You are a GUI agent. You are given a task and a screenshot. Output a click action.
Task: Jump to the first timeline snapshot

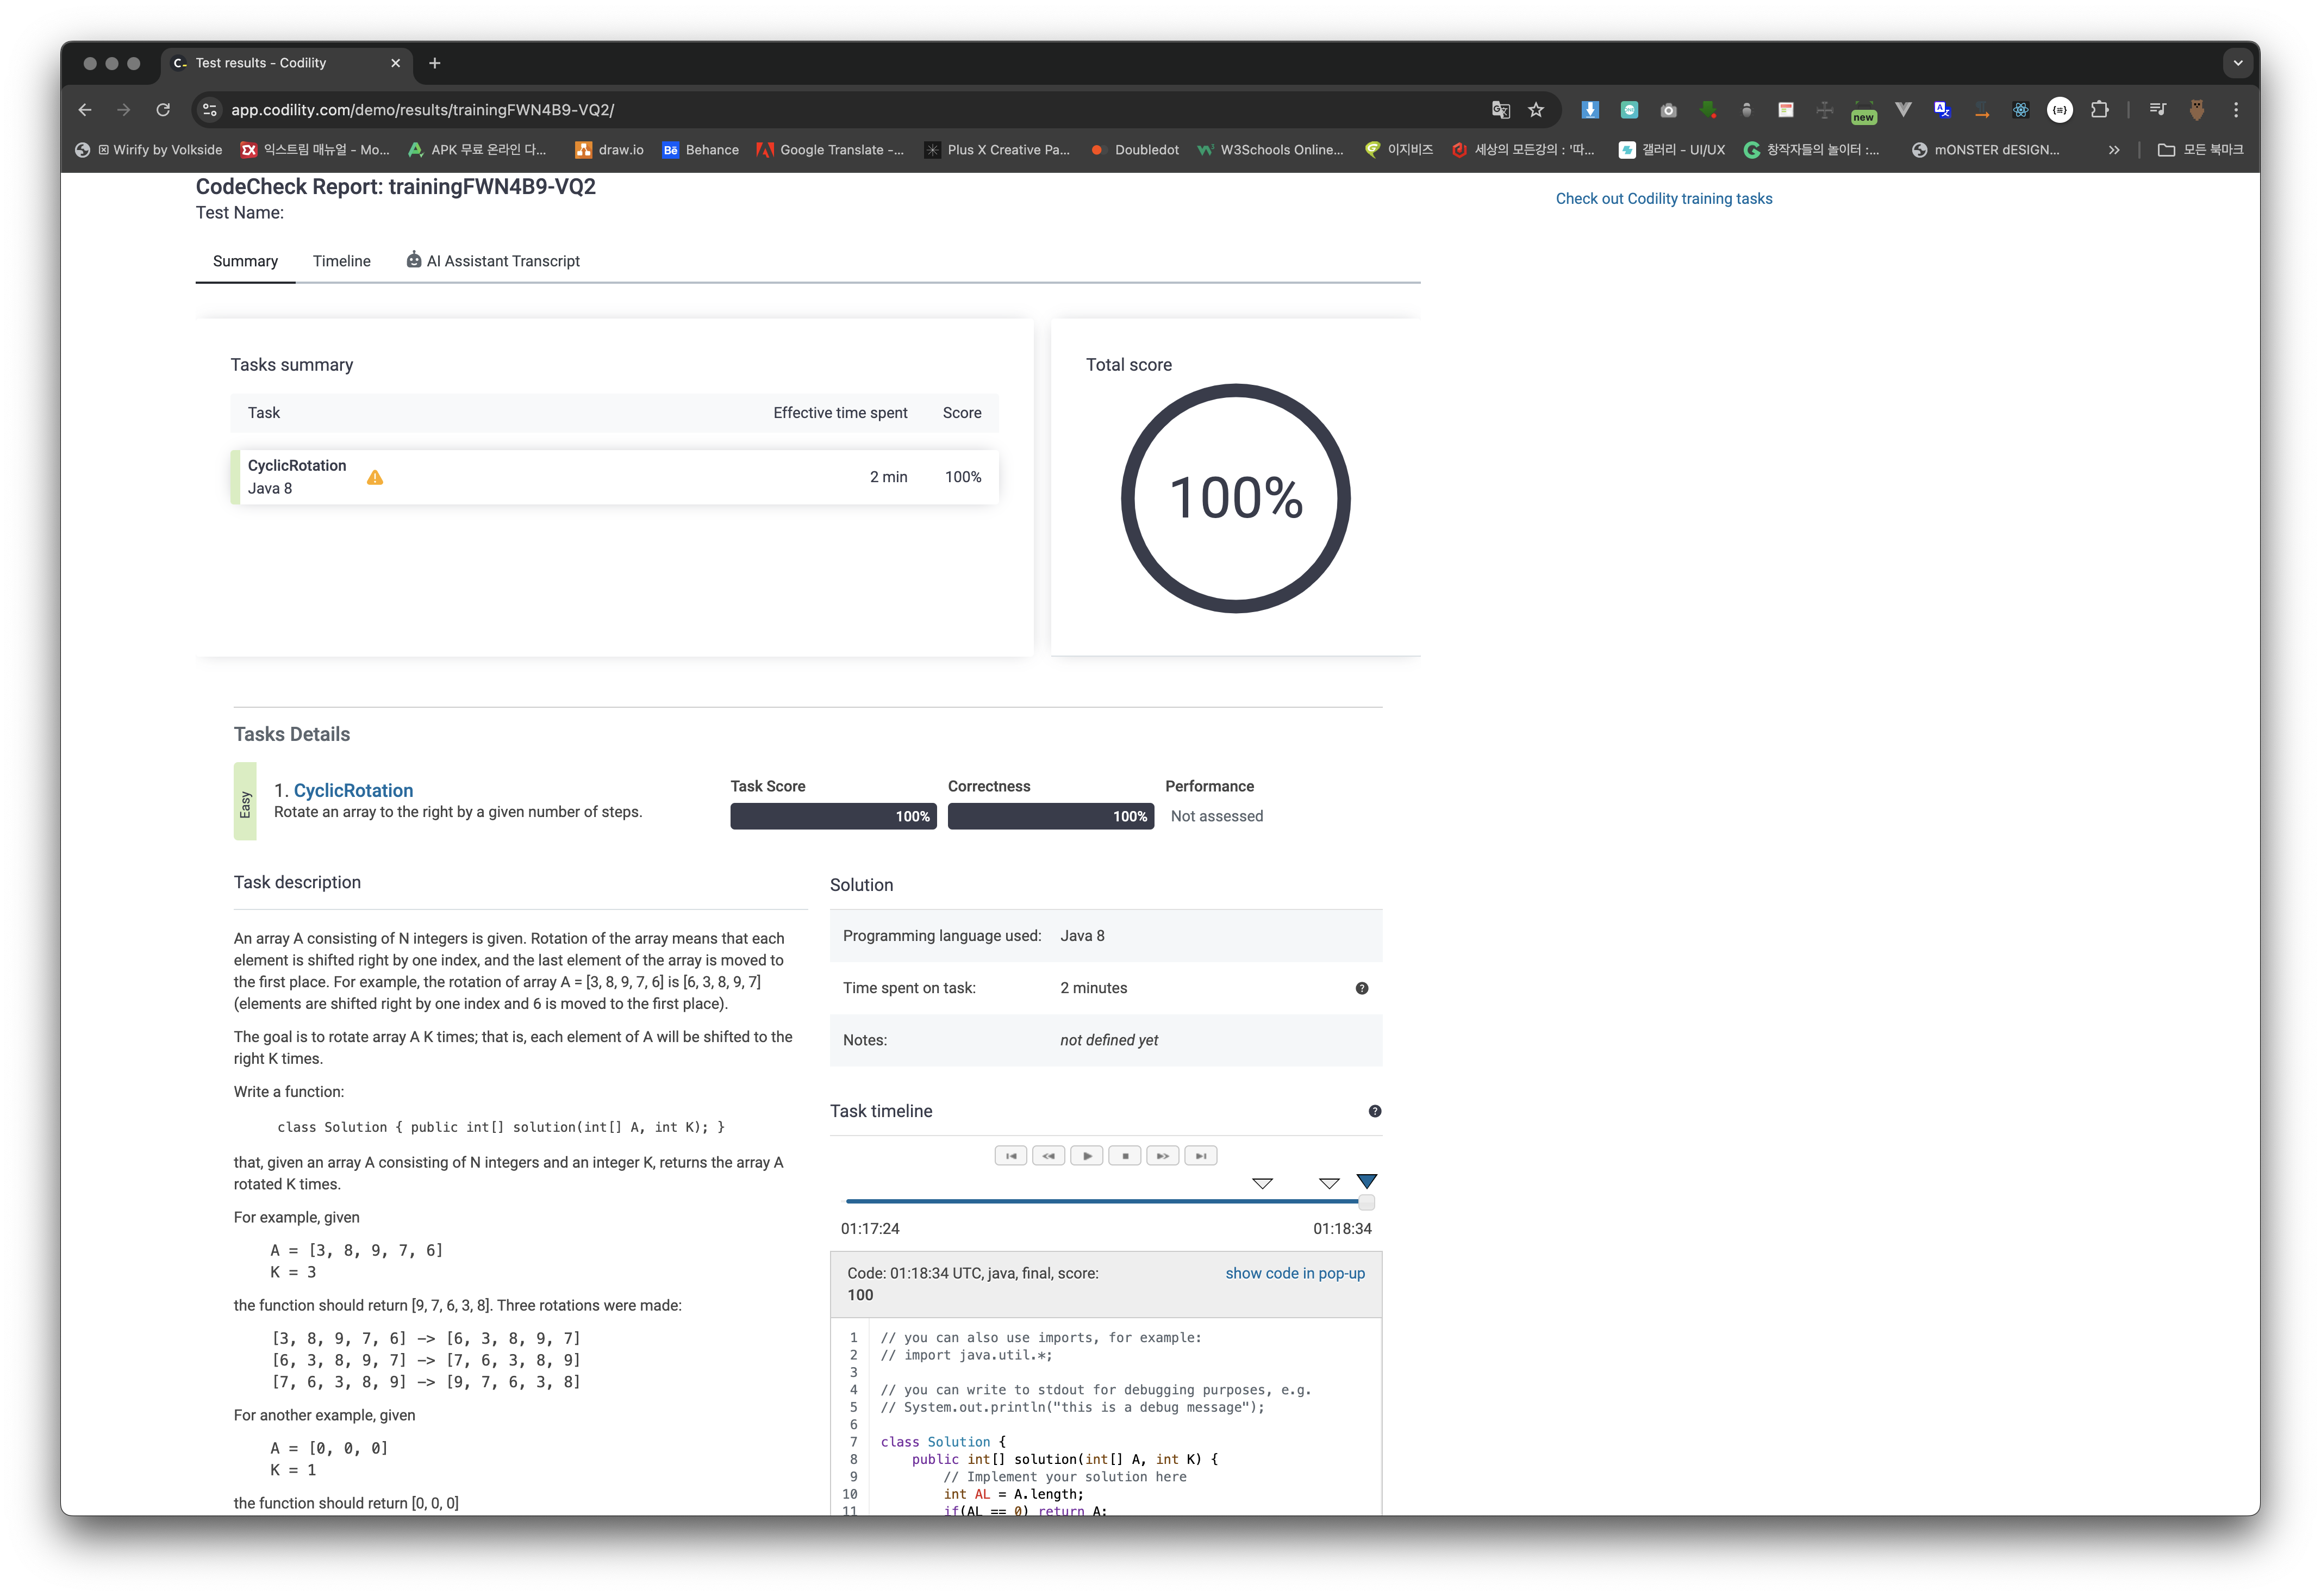click(x=1010, y=1156)
